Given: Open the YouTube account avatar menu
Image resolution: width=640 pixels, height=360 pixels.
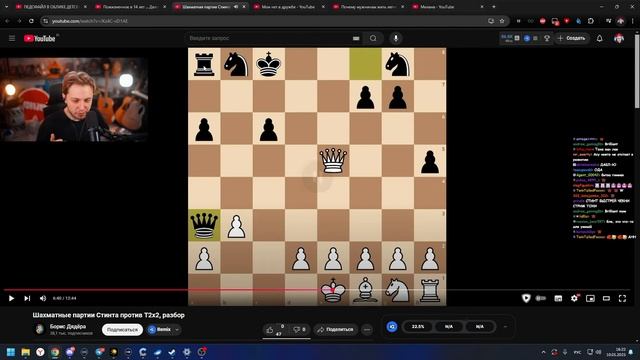Looking at the screenshot, I should point(619,38).
